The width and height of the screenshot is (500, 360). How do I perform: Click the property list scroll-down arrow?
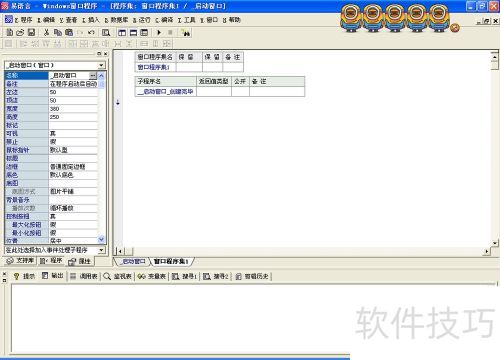[102, 239]
